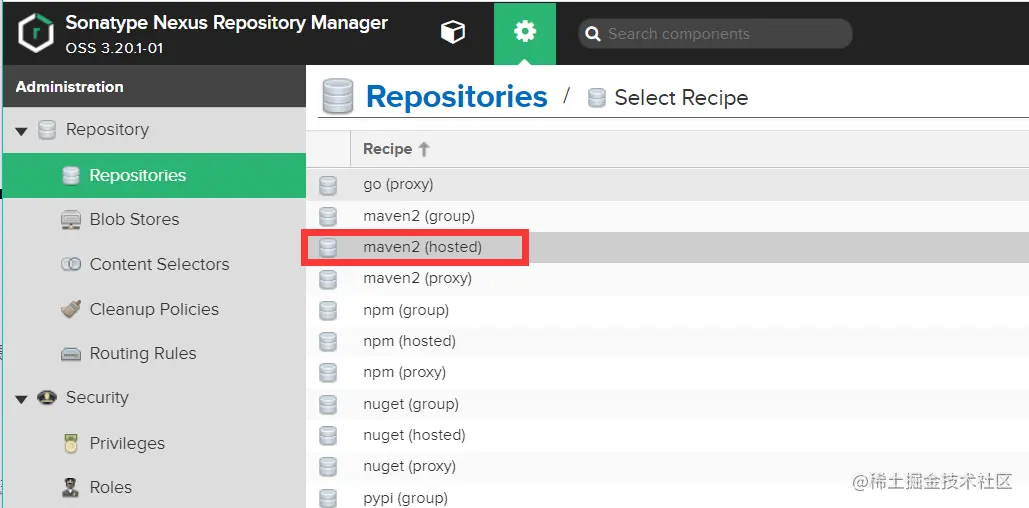Click the Blob Stores icon

click(x=70, y=220)
